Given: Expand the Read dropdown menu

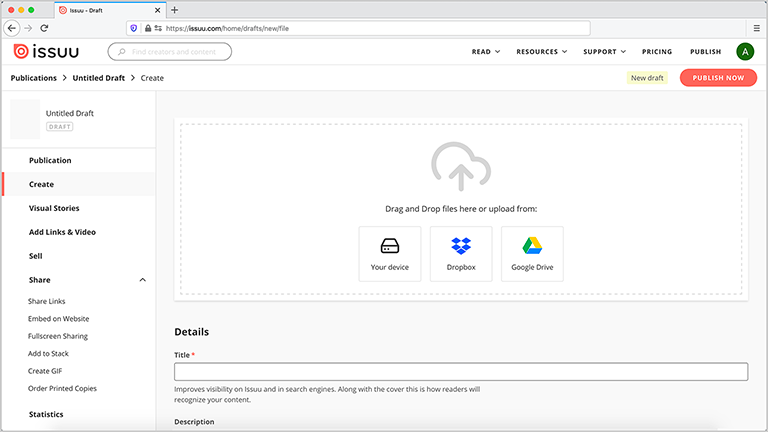Looking at the screenshot, I should 485,52.
